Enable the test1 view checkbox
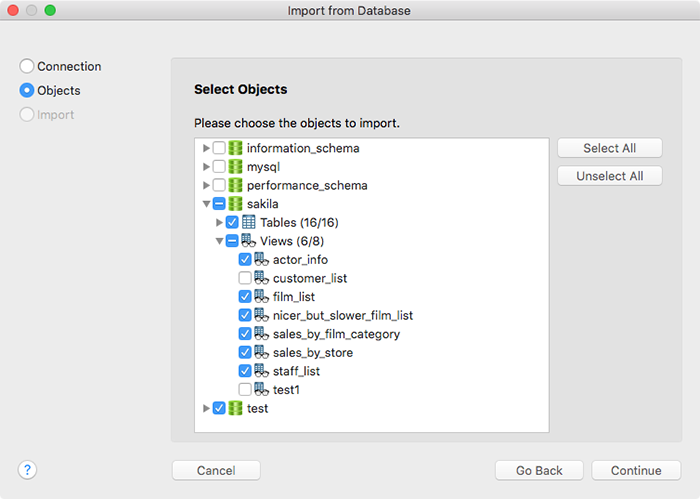Screen dimensions: 700x499 pos(245,390)
